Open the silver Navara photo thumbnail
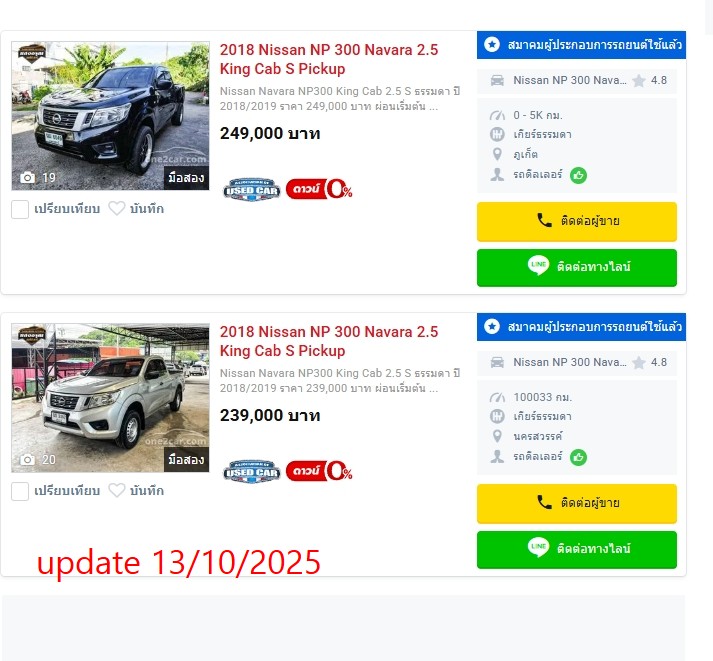 coord(110,398)
